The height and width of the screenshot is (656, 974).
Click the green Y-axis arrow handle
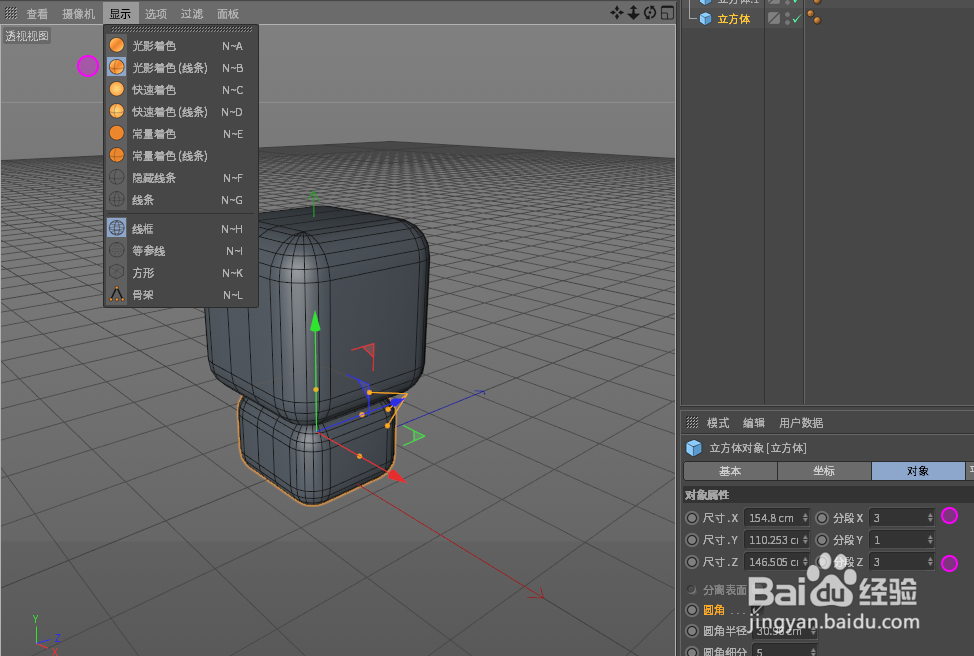tap(316, 322)
